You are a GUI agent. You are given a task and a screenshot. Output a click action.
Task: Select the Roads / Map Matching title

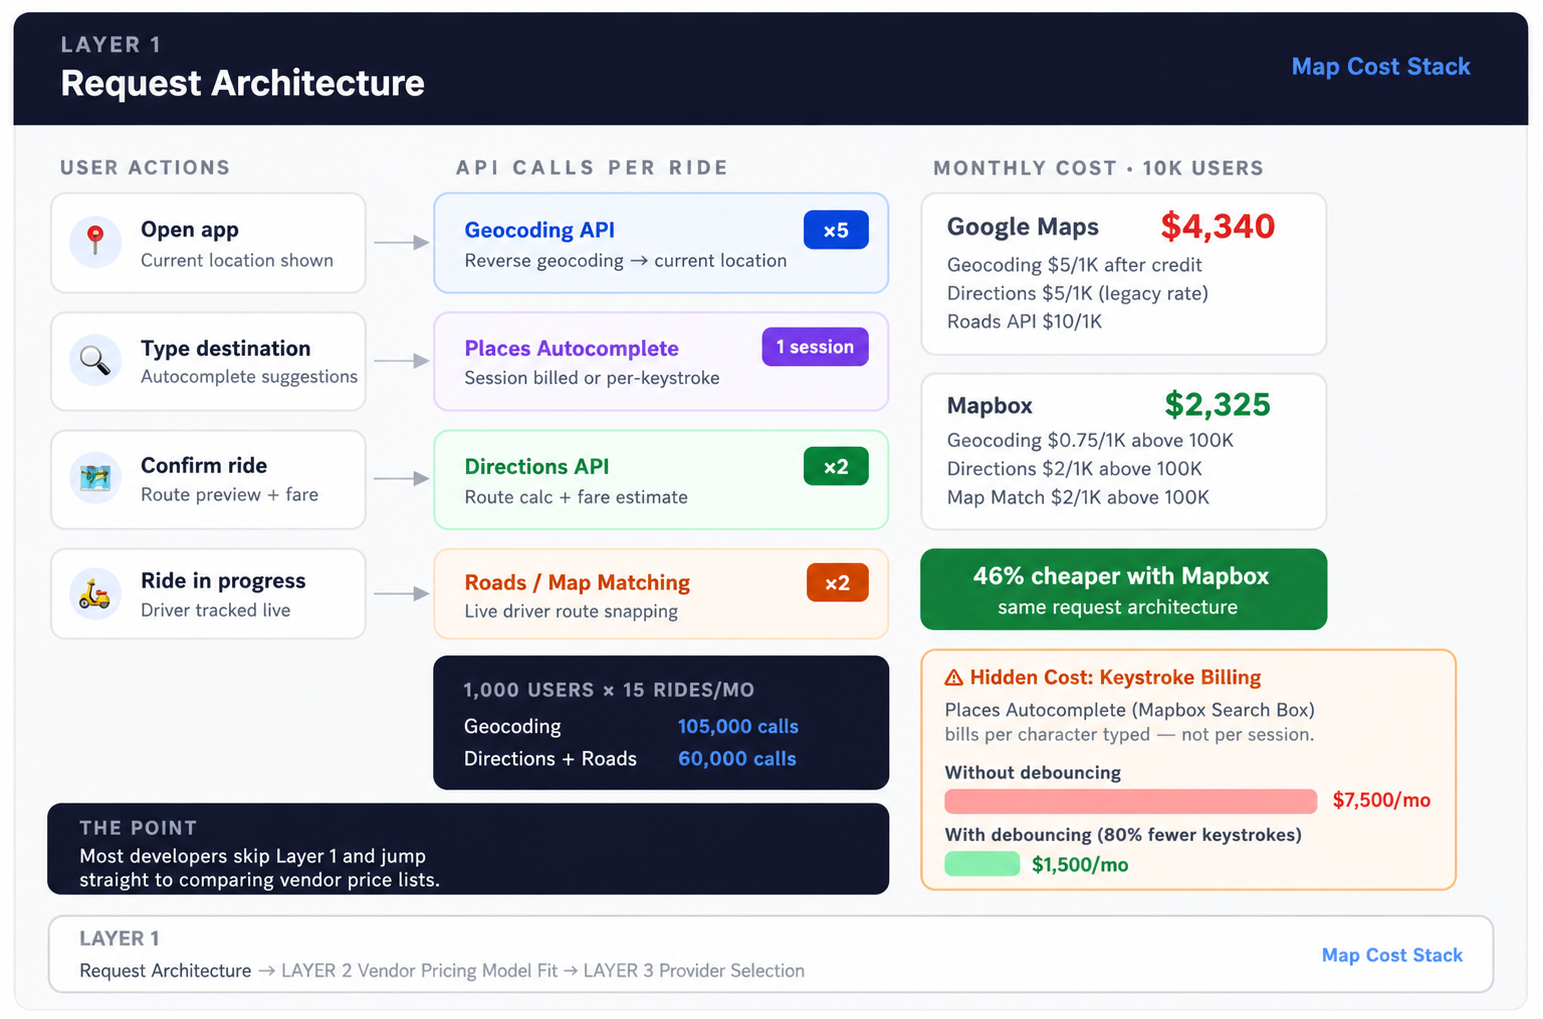(577, 583)
